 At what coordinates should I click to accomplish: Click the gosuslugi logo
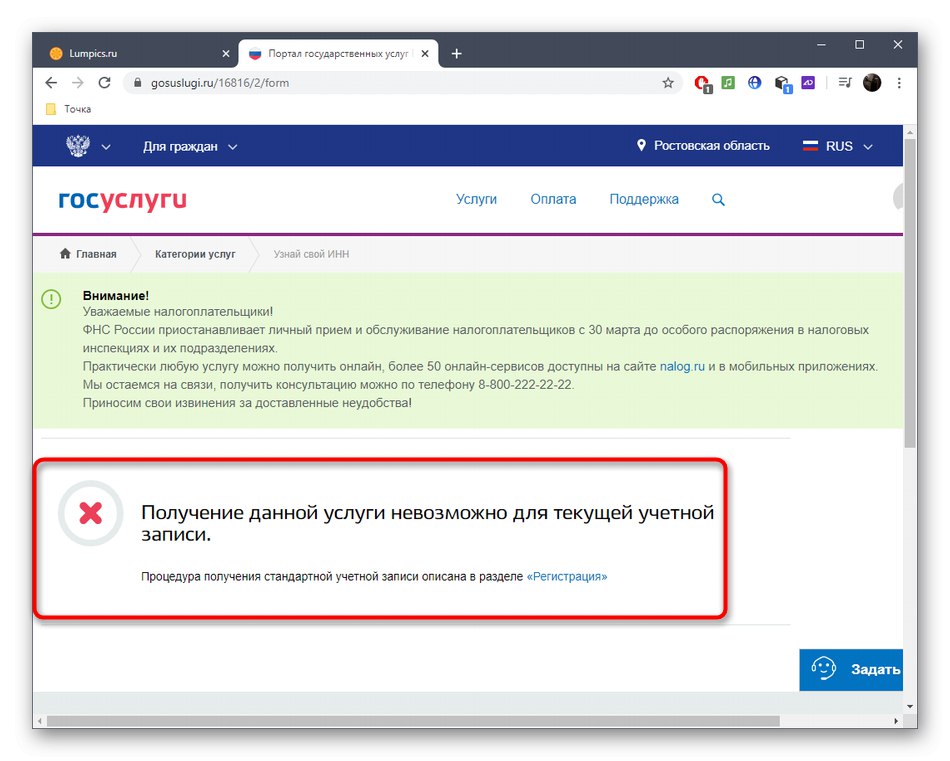[x=122, y=201]
